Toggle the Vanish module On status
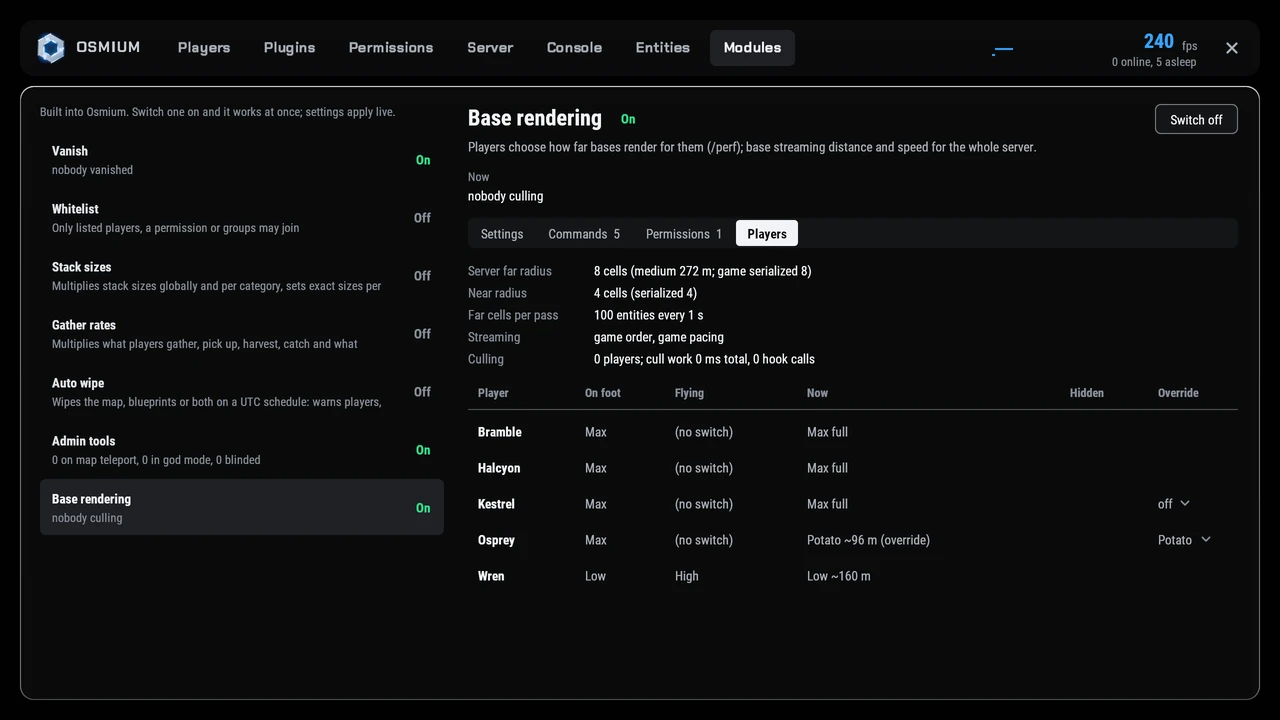Image resolution: width=1280 pixels, height=720 pixels. tap(423, 160)
